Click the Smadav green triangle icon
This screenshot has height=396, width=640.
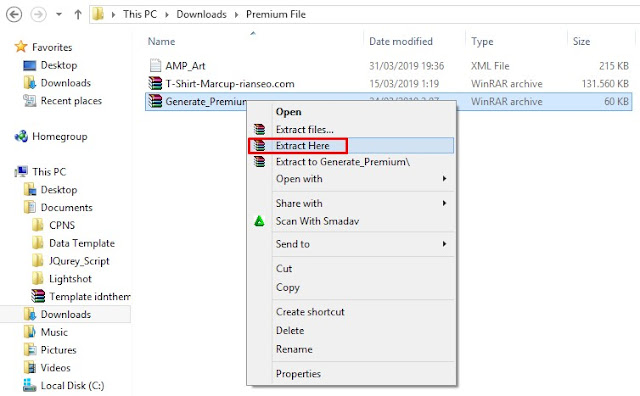click(259, 221)
